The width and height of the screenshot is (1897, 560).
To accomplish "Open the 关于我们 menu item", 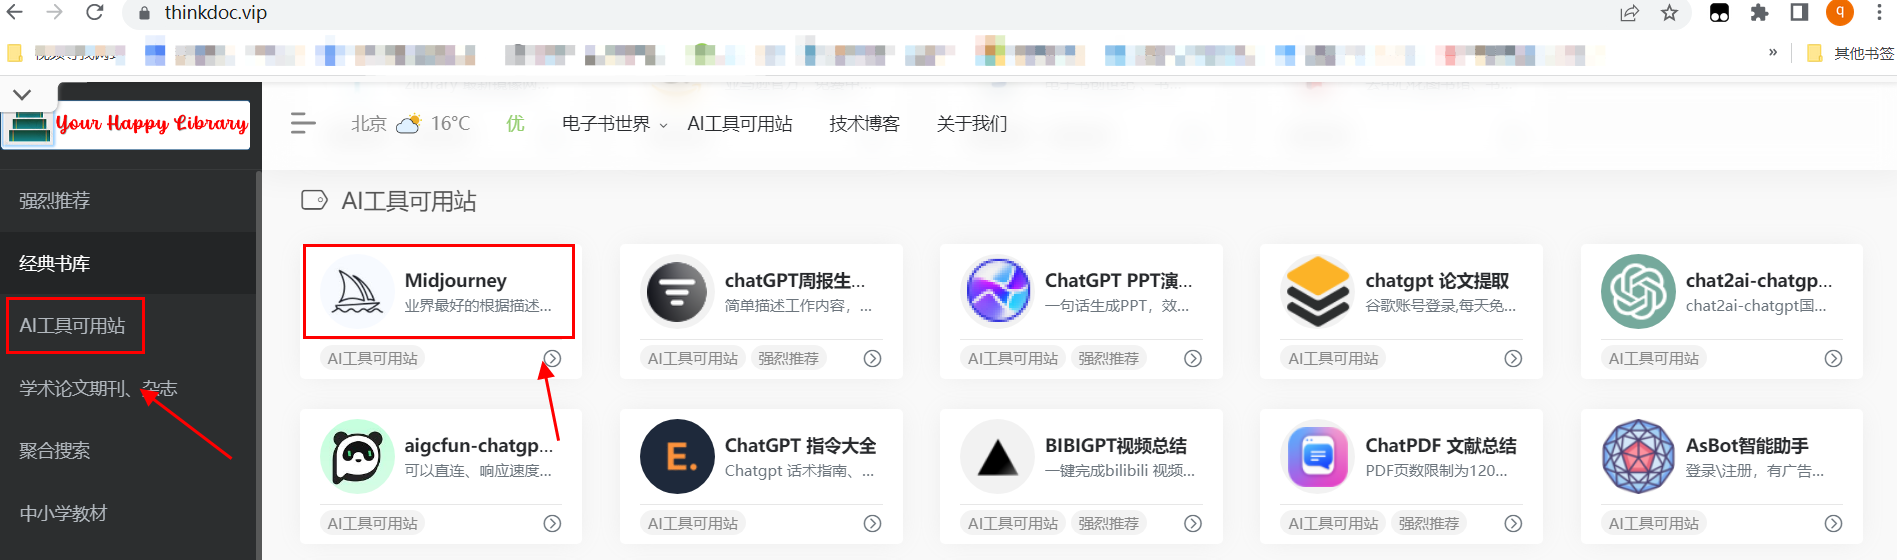I will [972, 124].
